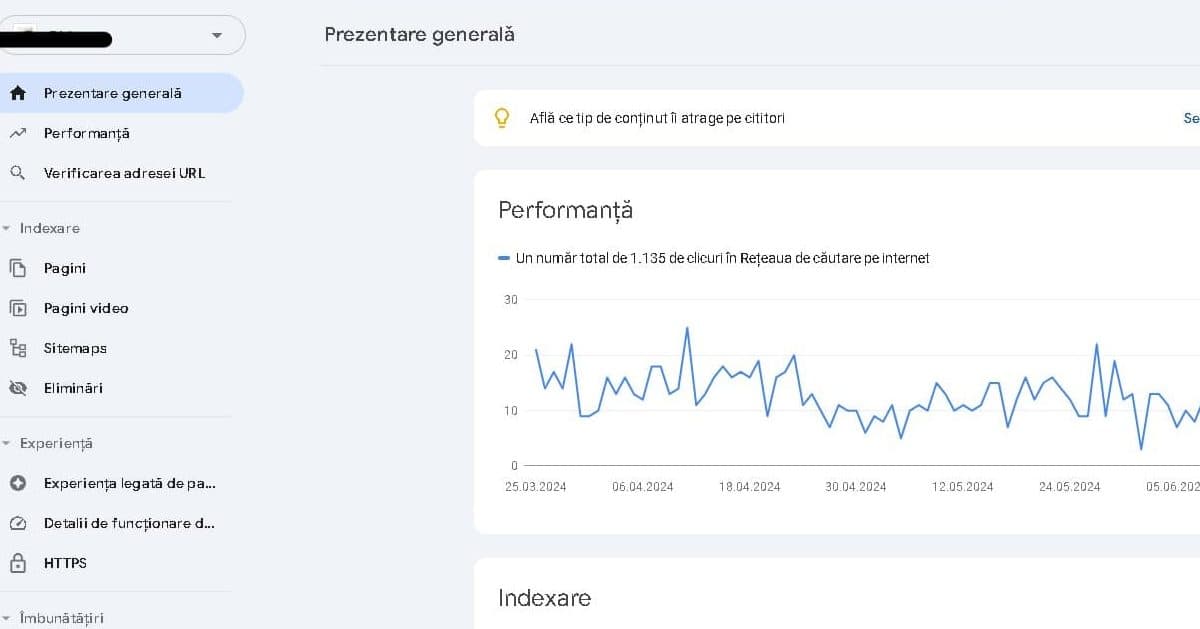Viewport: 1200px width, 629px height.
Task: Click the Performanță card heading
Action: pyautogui.click(x=565, y=210)
